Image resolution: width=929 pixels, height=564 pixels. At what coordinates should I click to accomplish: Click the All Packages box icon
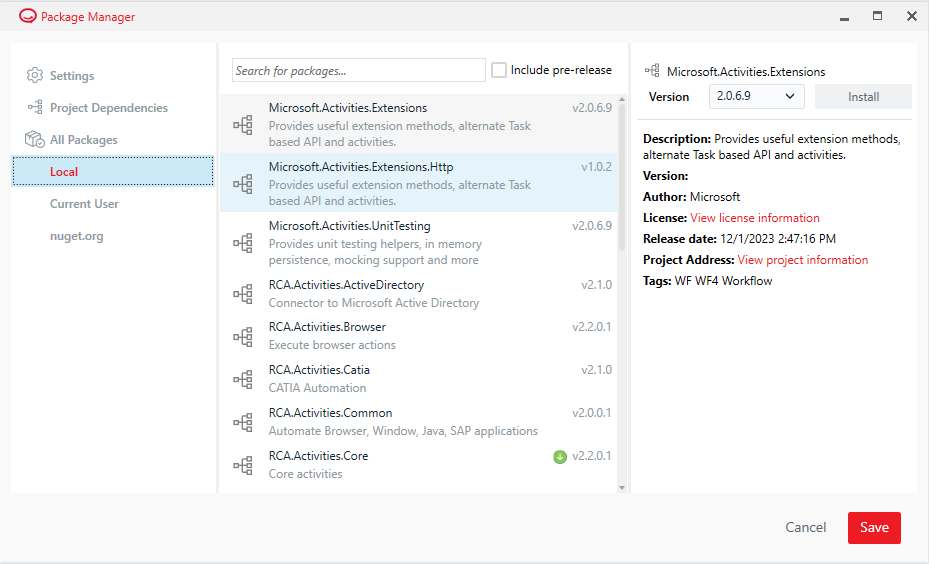pyautogui.click(x=35, y=139)
